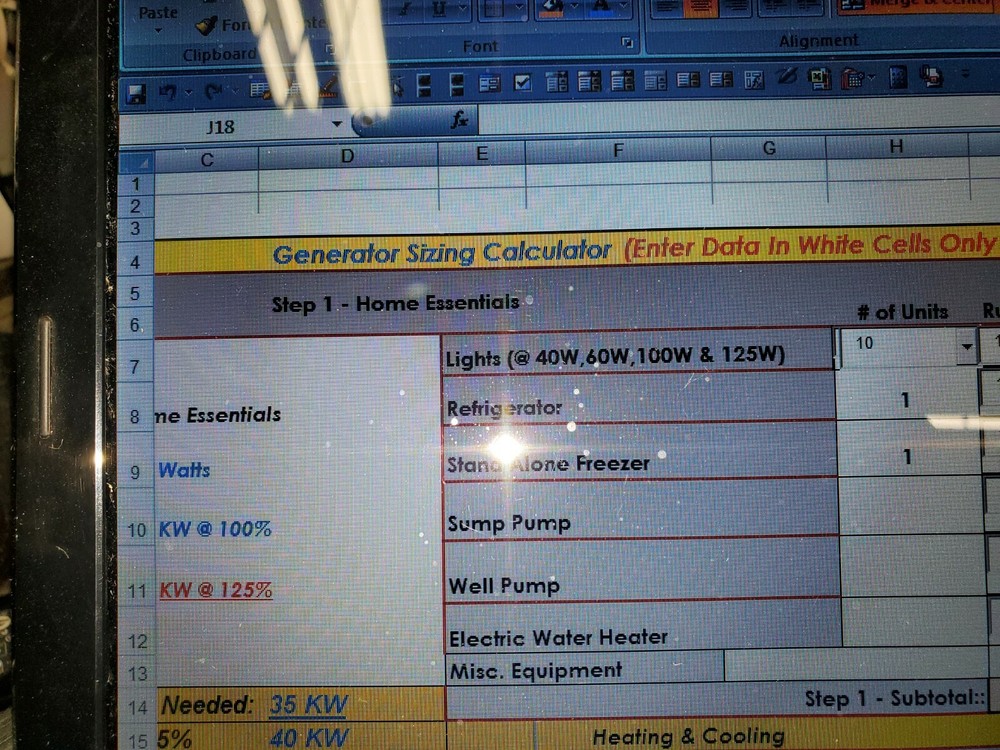Toggle Underline formatting

(x=440, y=8)
